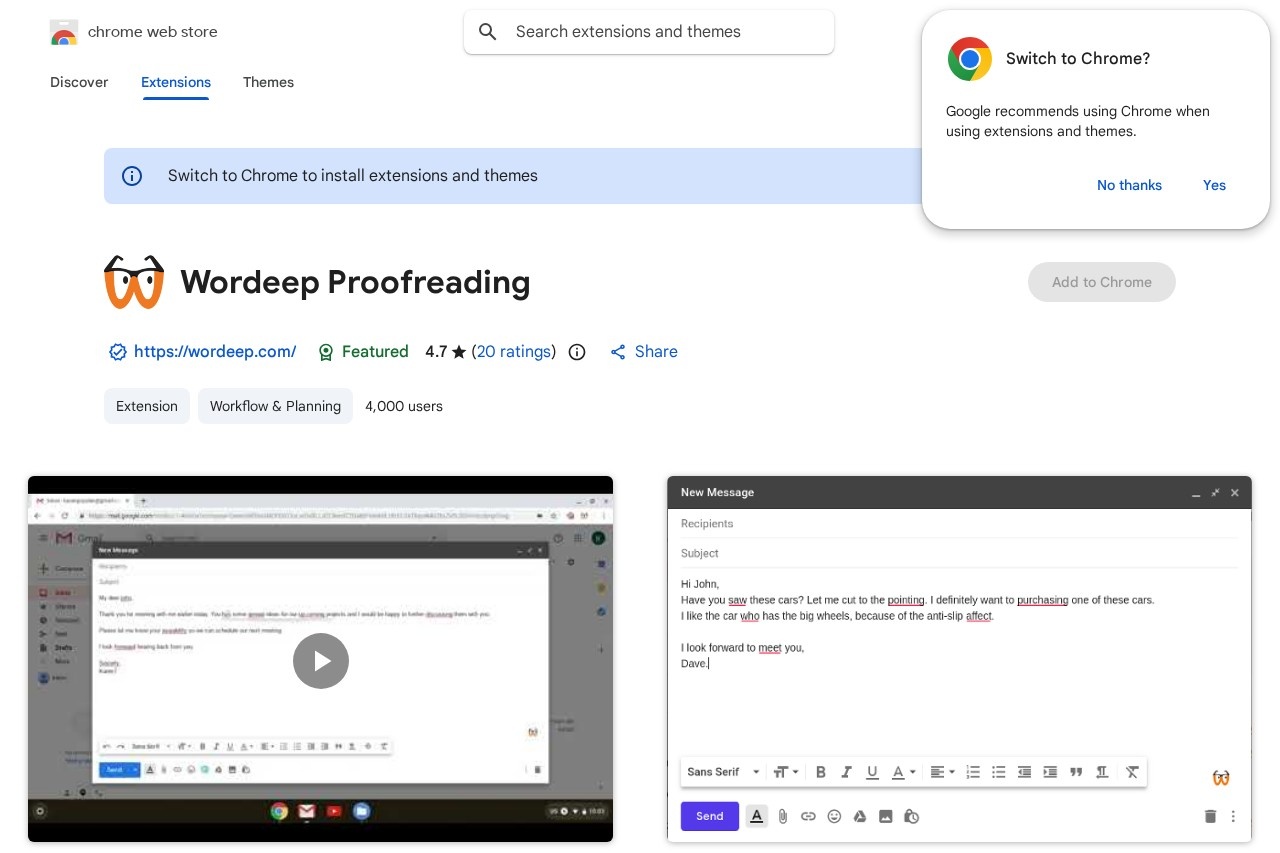
Task: Play the Wordeep demo video
Action: [x=320, y=660]
